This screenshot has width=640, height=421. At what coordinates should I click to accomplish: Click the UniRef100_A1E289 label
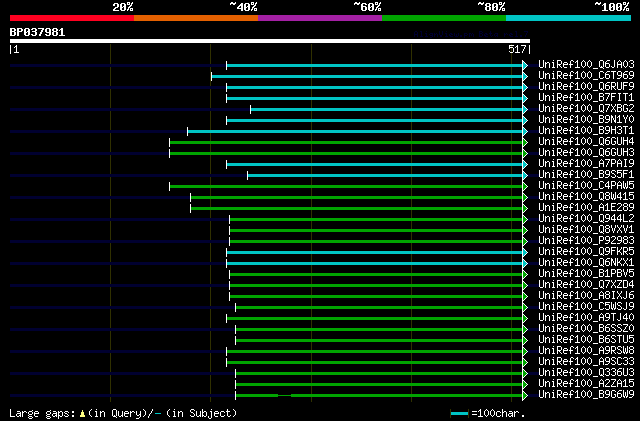(586, 208)
